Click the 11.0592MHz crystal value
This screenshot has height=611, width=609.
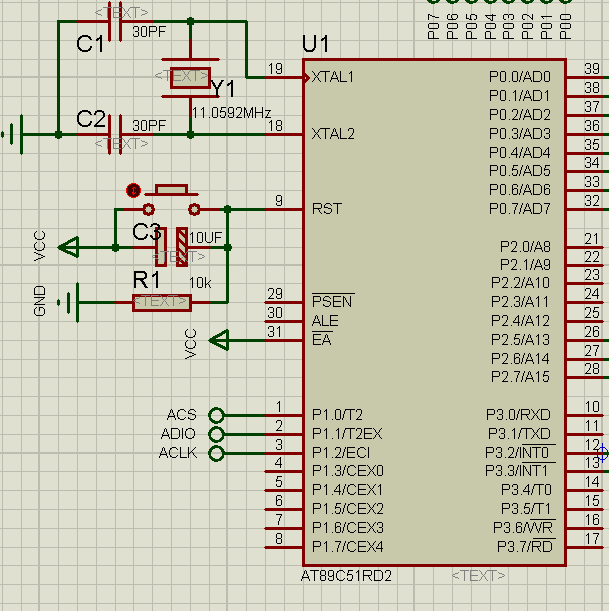click(231, 113)
